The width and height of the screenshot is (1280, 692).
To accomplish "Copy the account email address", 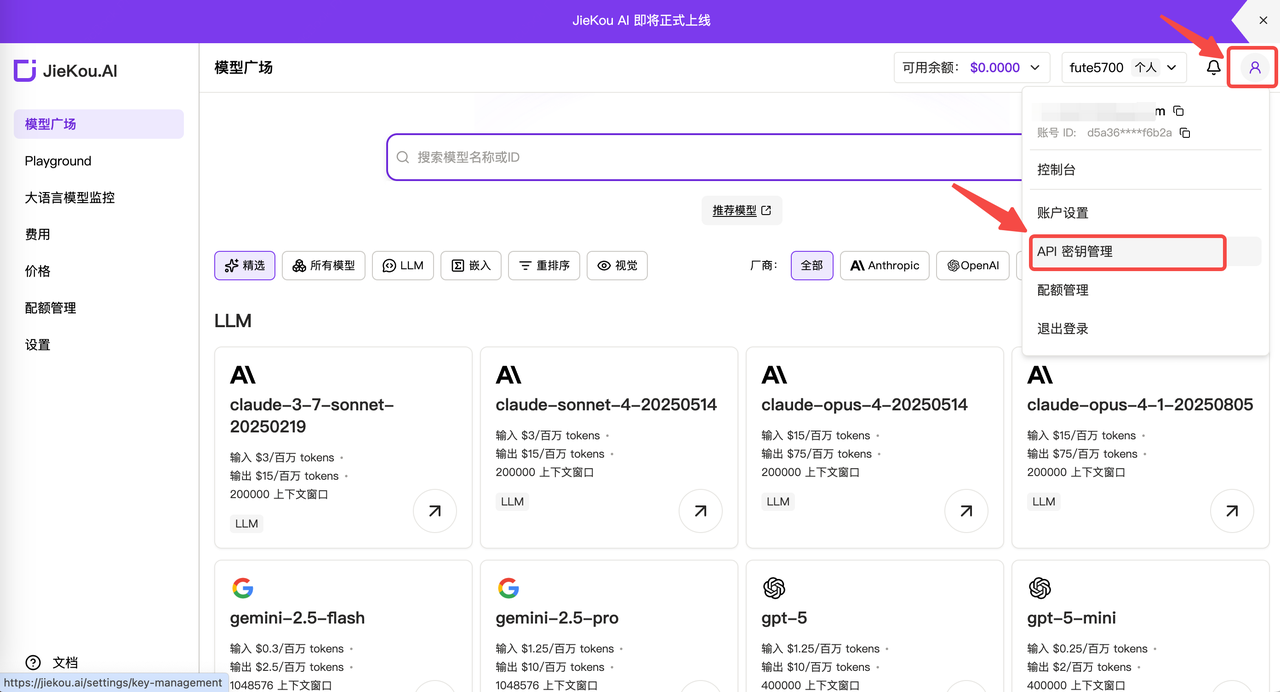I will pyautogui.click(x=1178, y=111).
